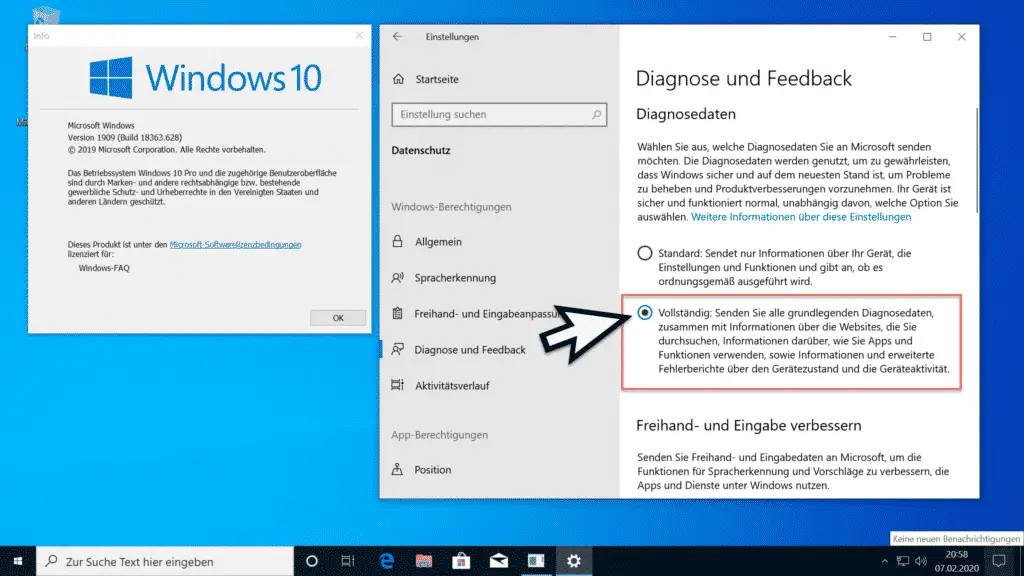Open the Windows Start menu

pyautogui.click(x=18, y=561)
